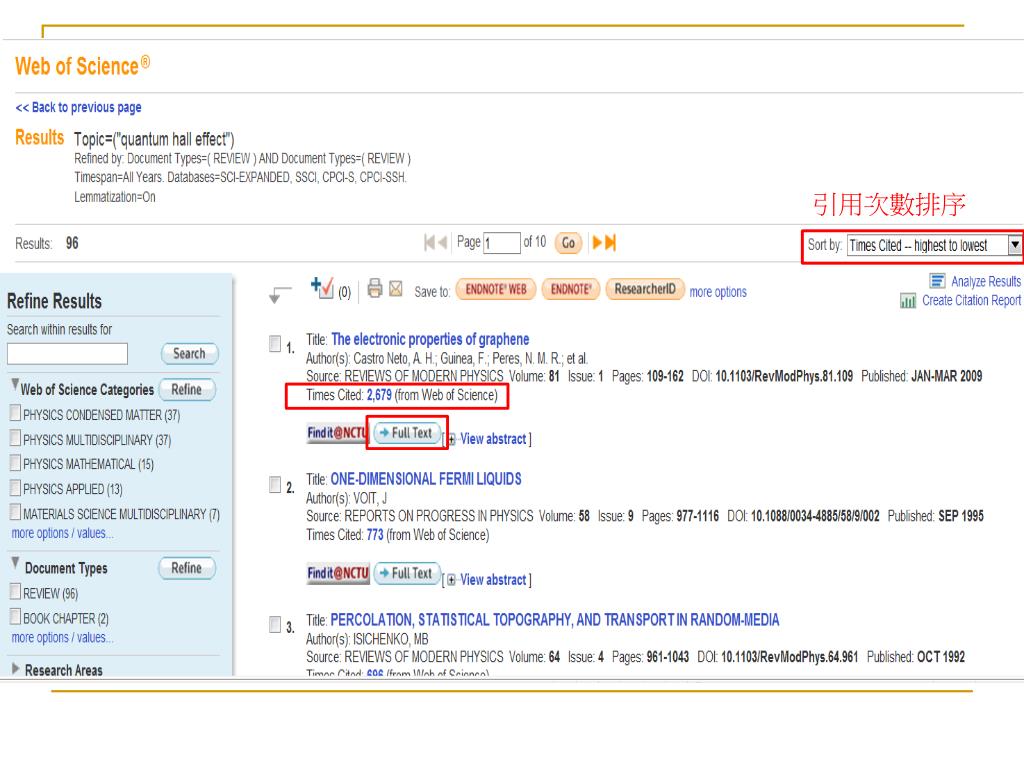
Task: Save to EndNote Web
Action: tap(496, 289)
